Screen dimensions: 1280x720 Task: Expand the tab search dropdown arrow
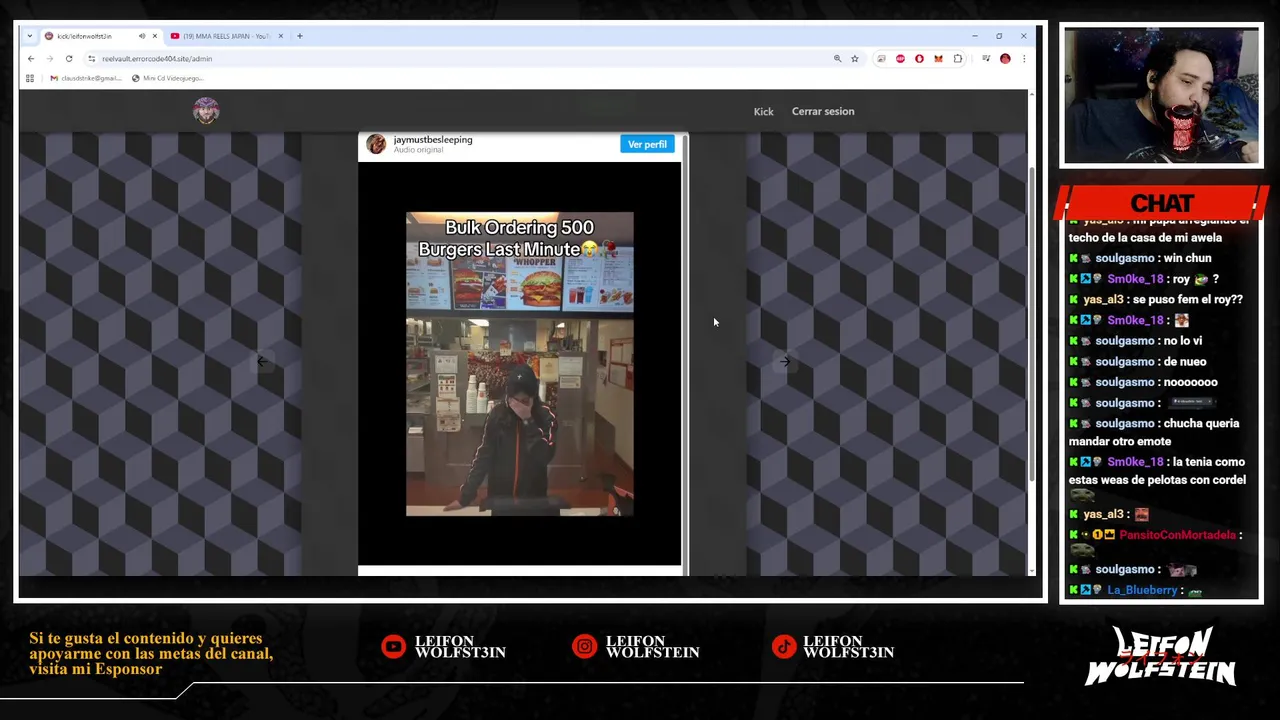pyautogui.click(x=31, y=36)
